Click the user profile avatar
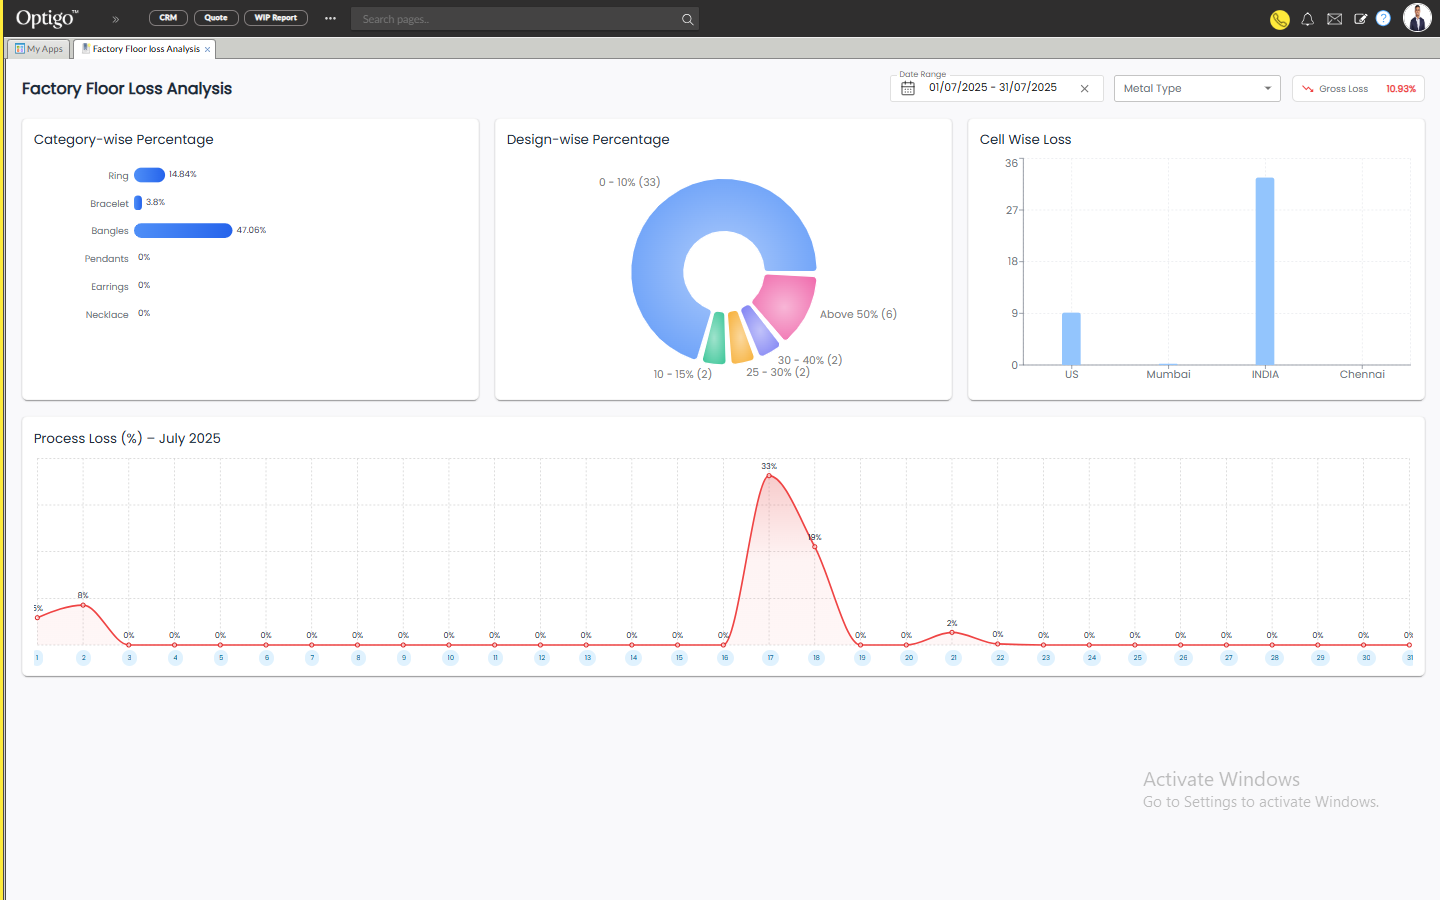1440x900 pixels. point(1416,18)
